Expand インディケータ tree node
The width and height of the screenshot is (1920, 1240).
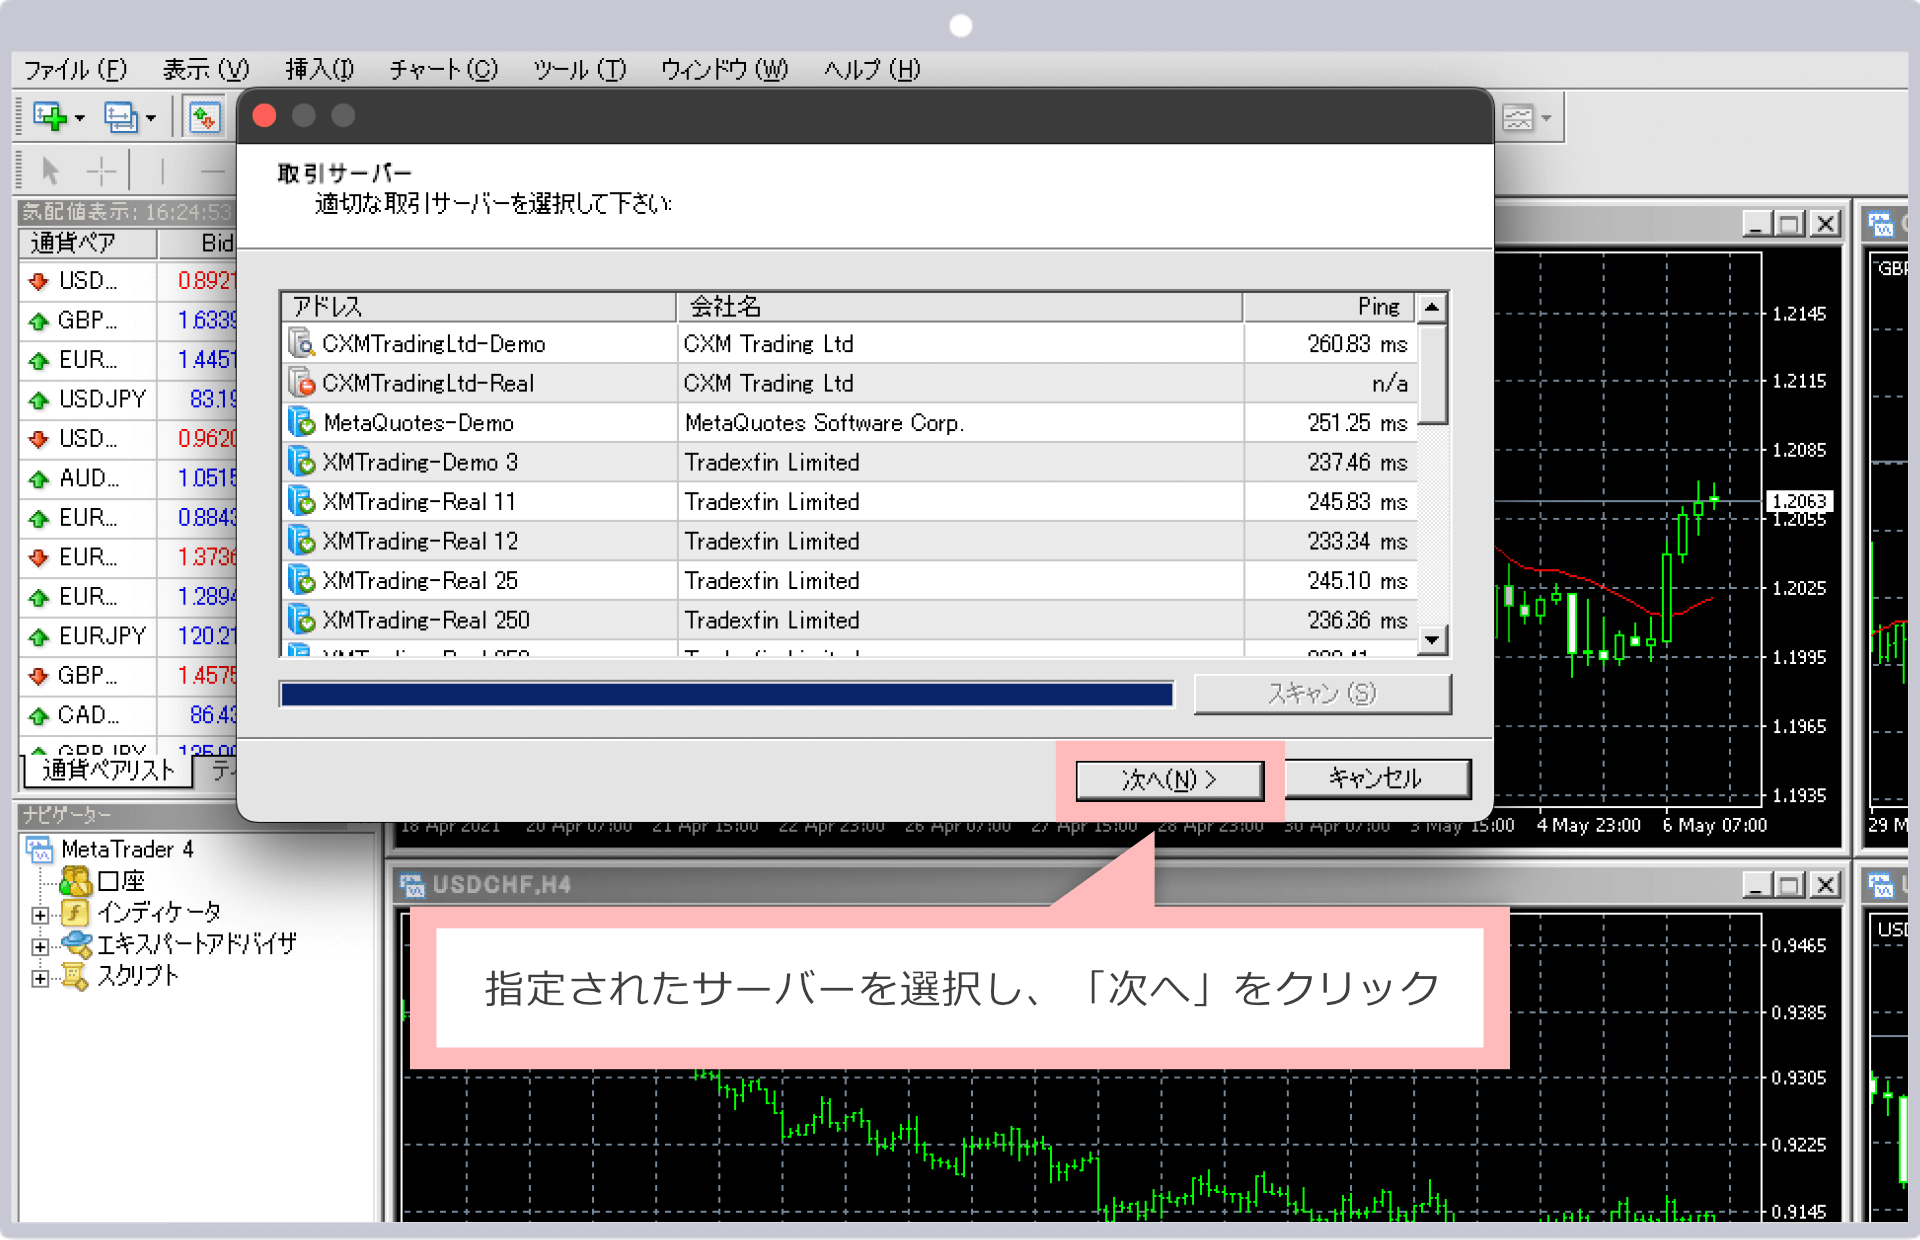[x=40, y=914]
